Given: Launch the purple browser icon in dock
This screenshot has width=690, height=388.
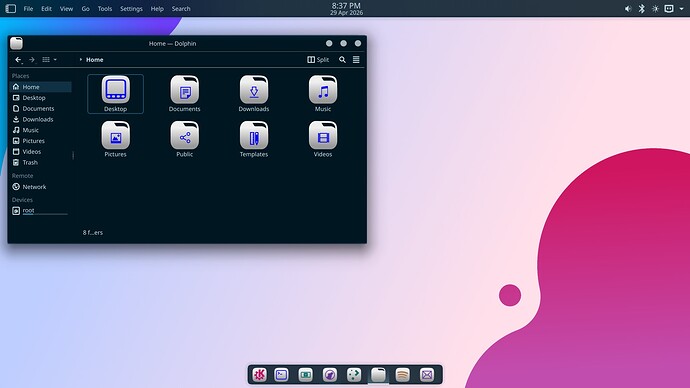Looking at the screenshot, I should tap(330, 375).
